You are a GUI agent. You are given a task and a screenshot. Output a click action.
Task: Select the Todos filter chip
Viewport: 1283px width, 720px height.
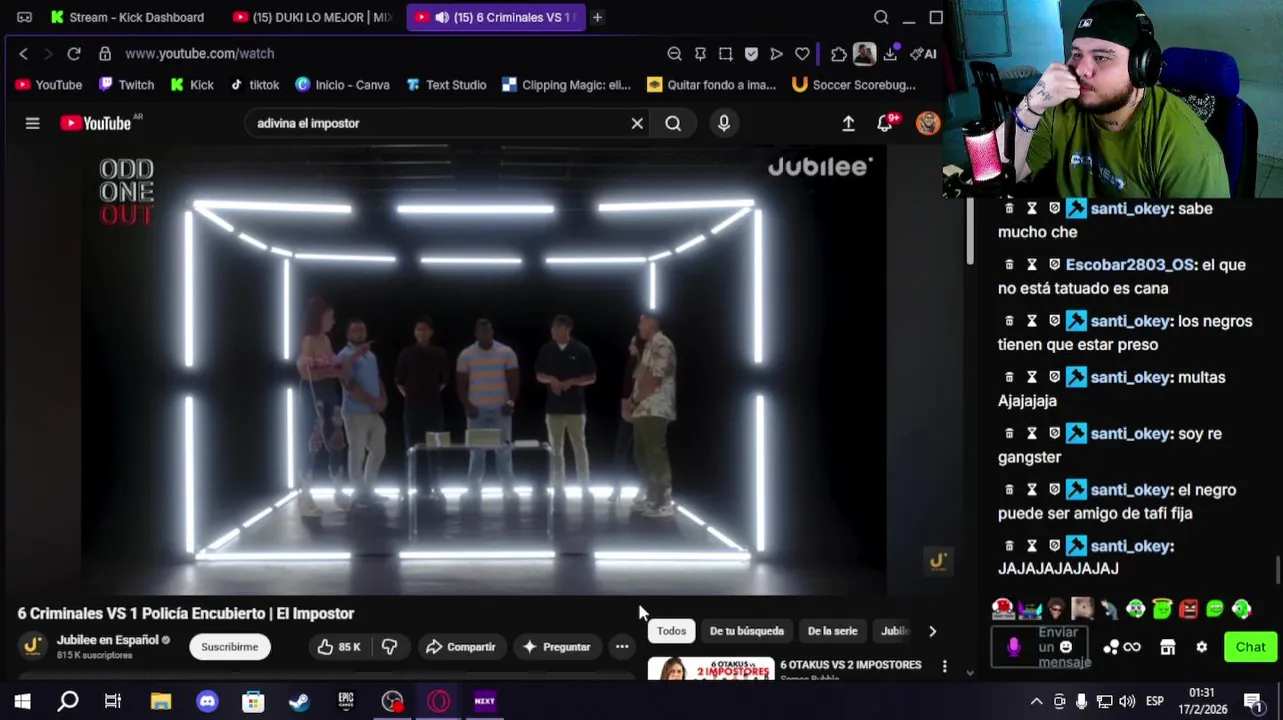click(671, 631)
